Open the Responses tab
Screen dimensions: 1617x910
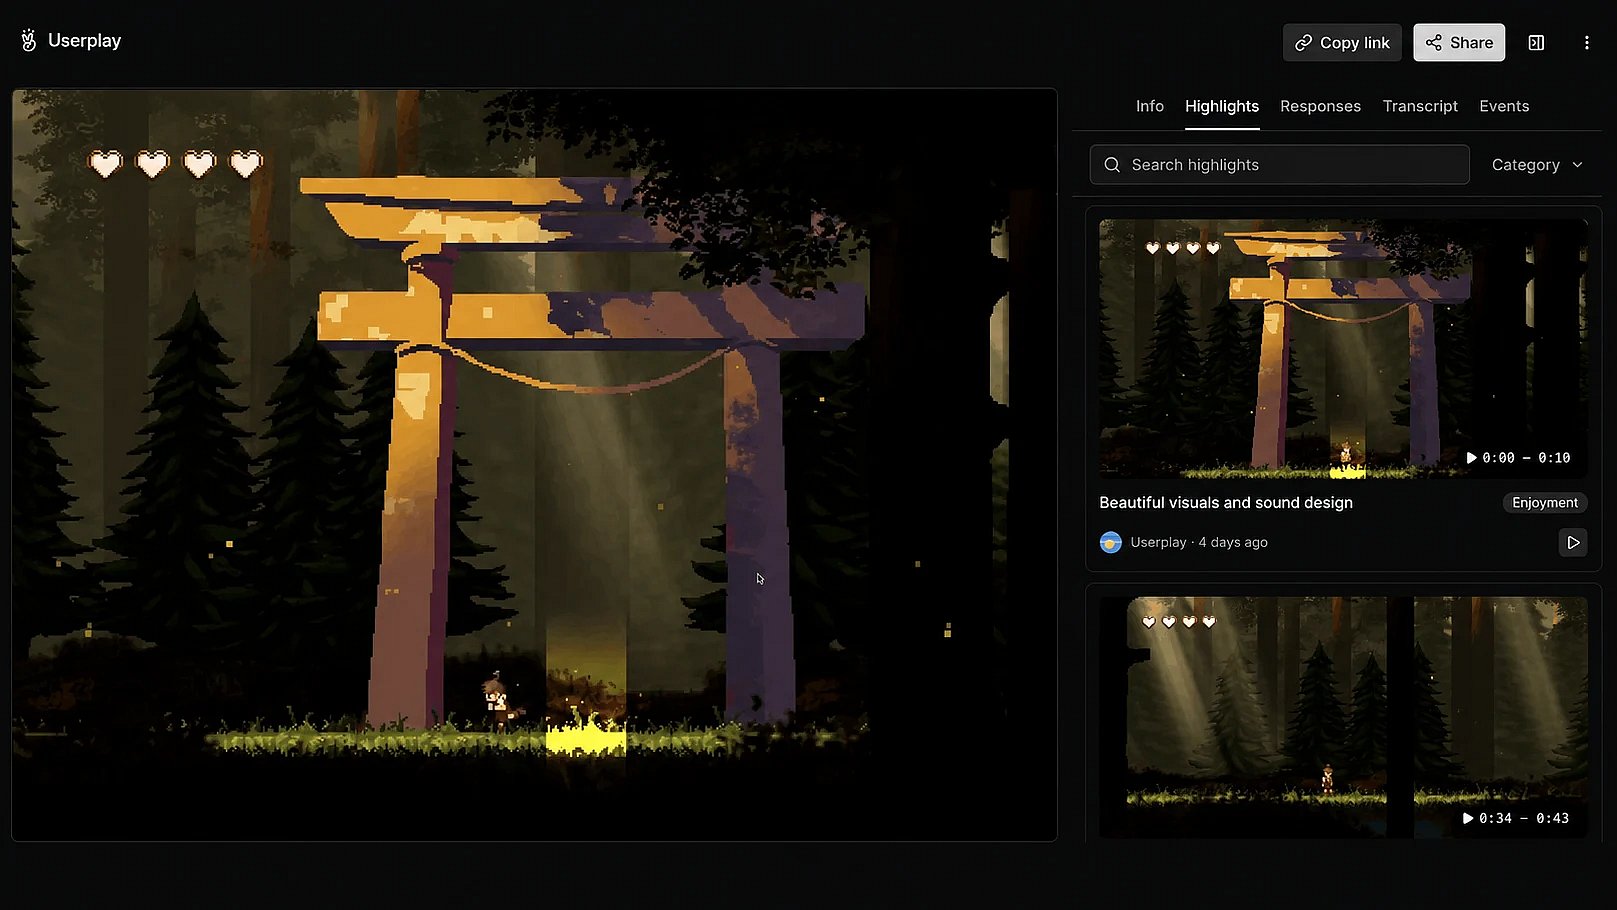tap(1320, 106)
